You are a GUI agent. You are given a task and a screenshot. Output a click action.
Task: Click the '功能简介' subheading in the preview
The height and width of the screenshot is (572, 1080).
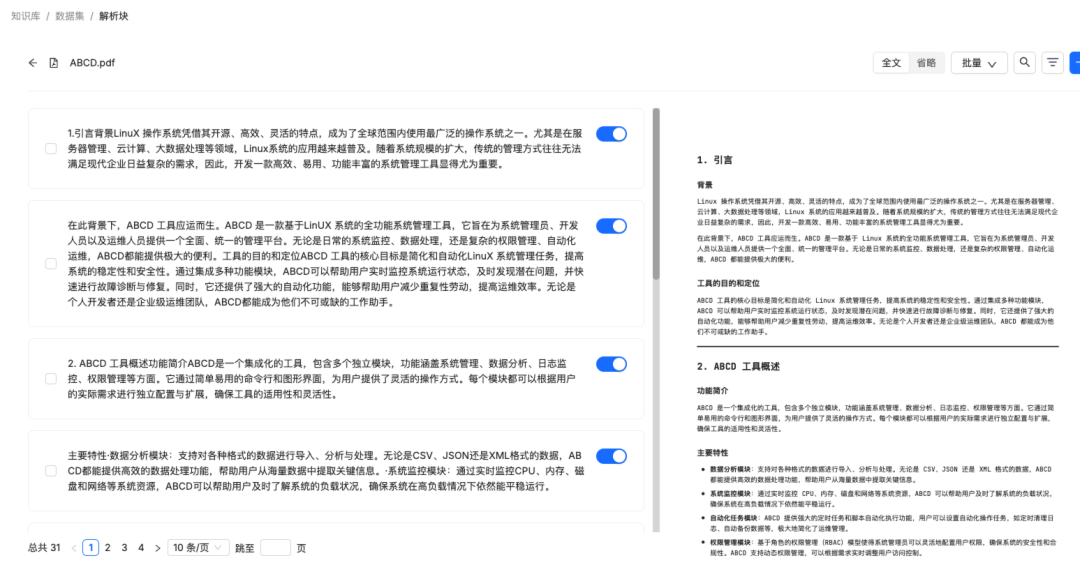click(712, 391)
